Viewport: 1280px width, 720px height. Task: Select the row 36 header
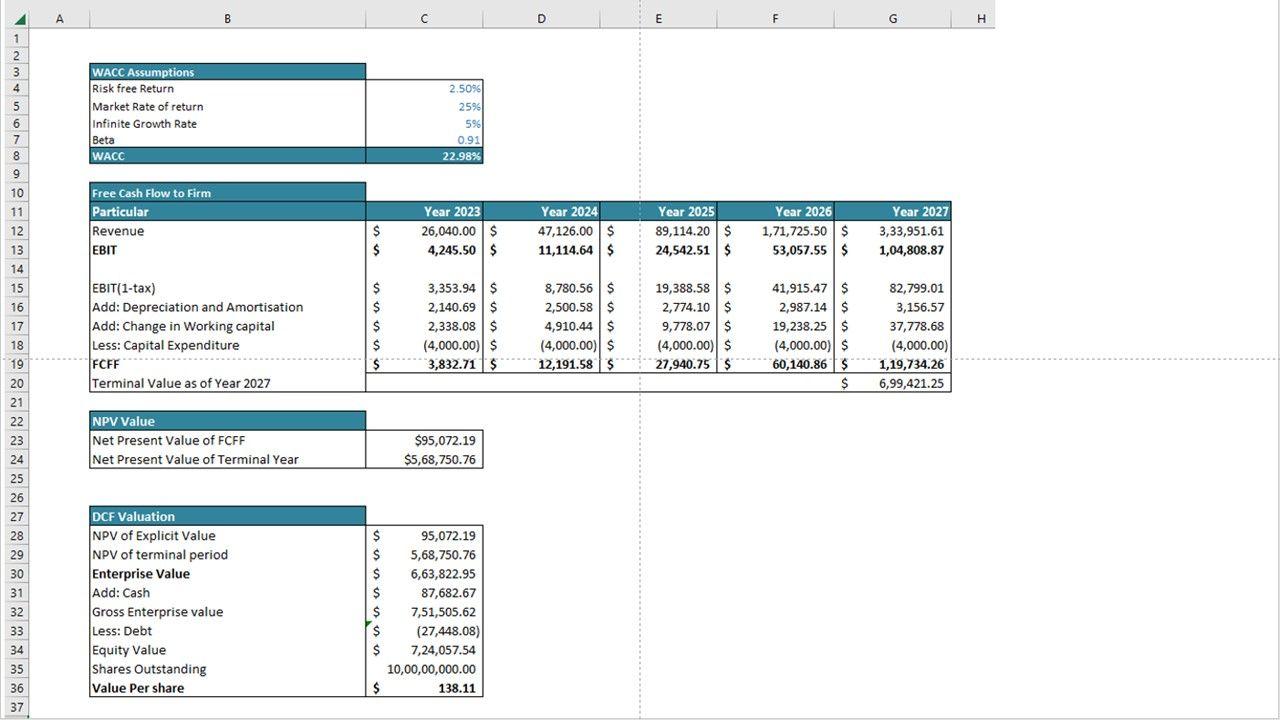pyautogui.click(x=16, y=688)
